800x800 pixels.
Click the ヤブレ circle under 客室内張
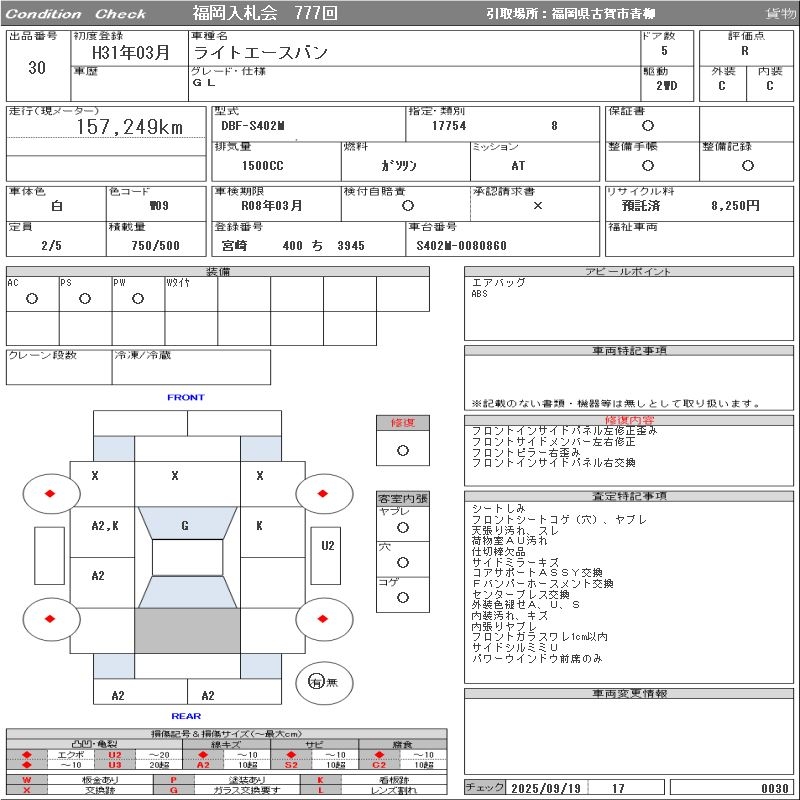click(x=403, y=528)
